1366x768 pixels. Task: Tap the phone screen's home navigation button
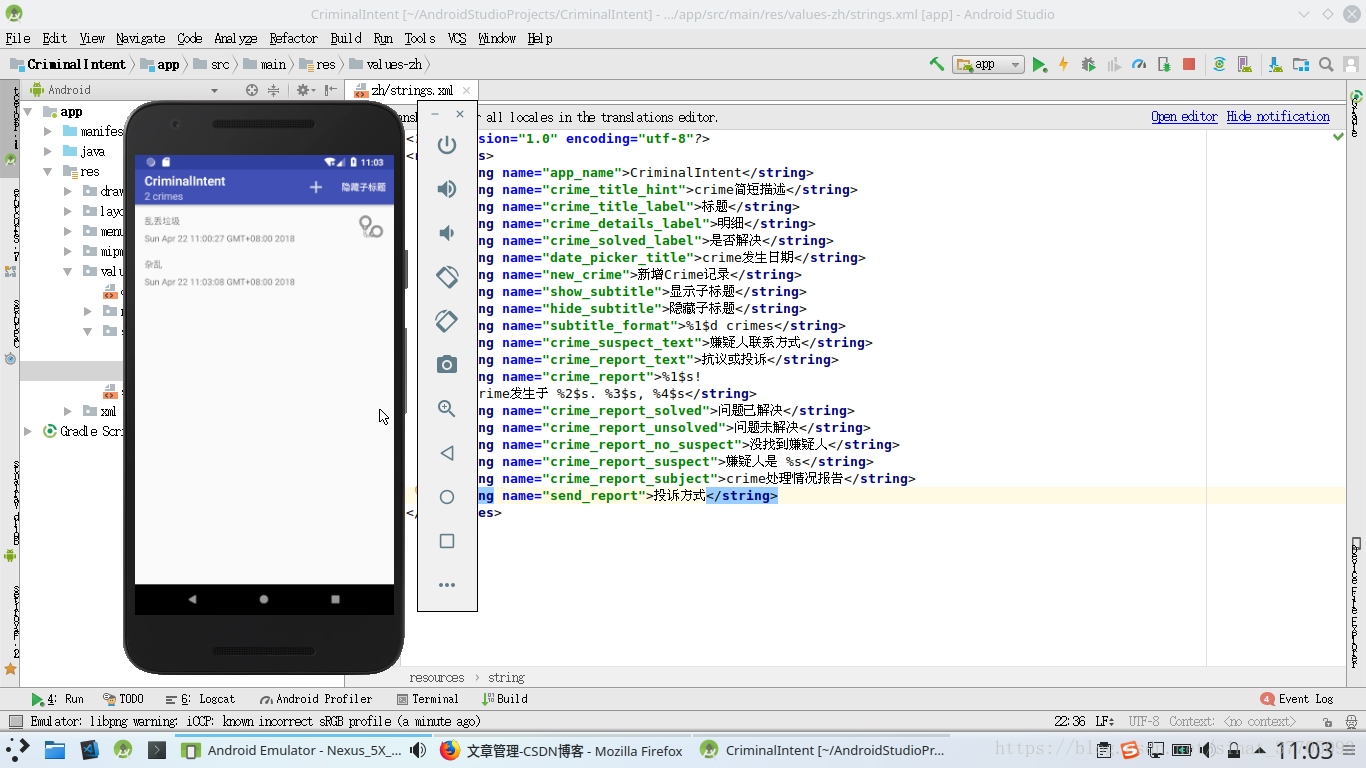coord(264,599)
